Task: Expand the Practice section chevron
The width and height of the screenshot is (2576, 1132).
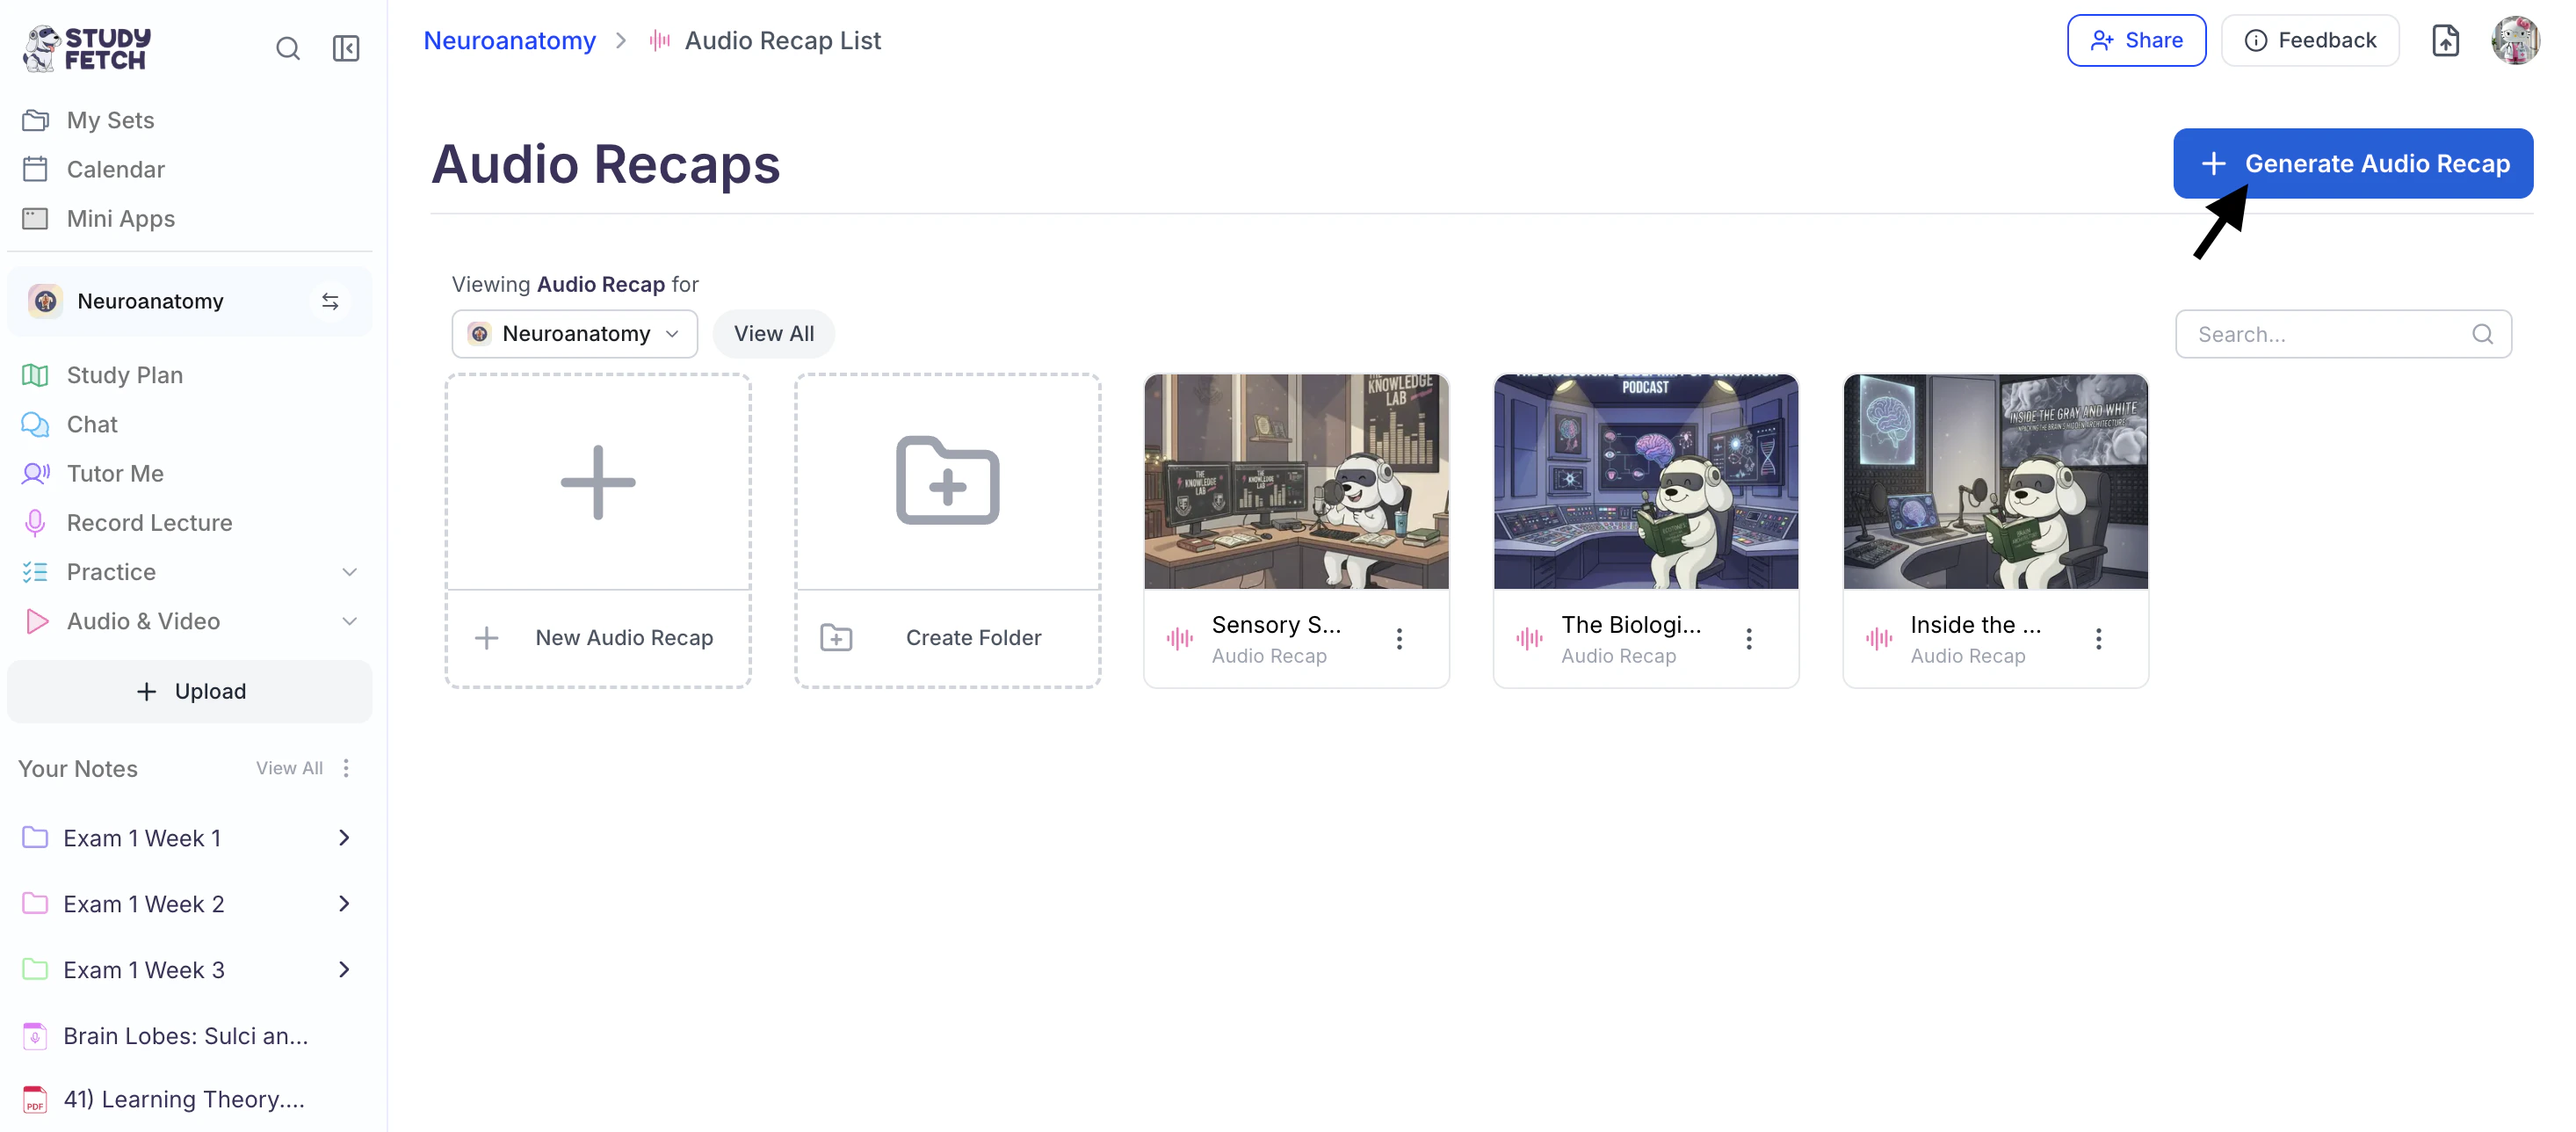Action: tap(349, 572)
